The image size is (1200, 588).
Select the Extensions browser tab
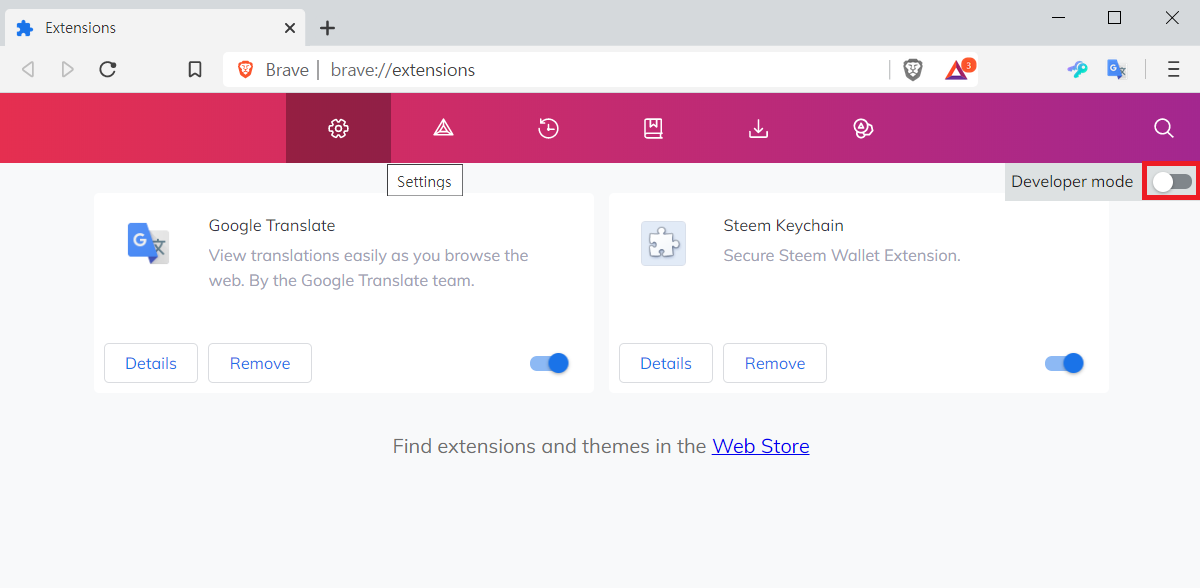click(155, 28)
